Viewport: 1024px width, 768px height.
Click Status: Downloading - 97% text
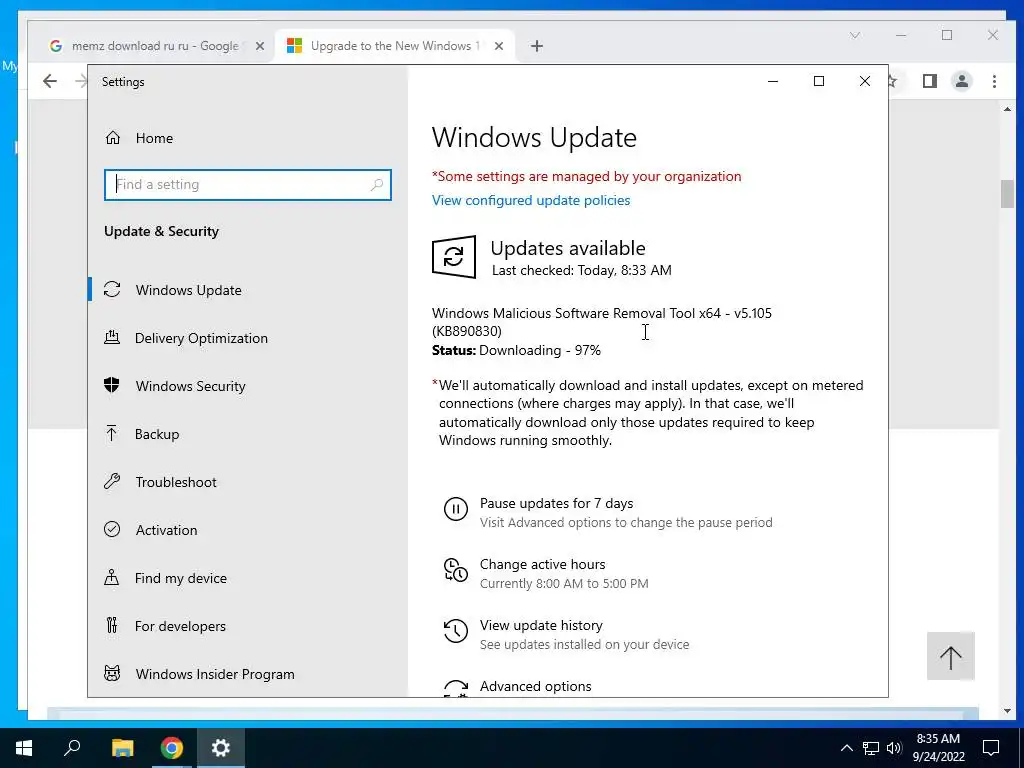(516, 351)
